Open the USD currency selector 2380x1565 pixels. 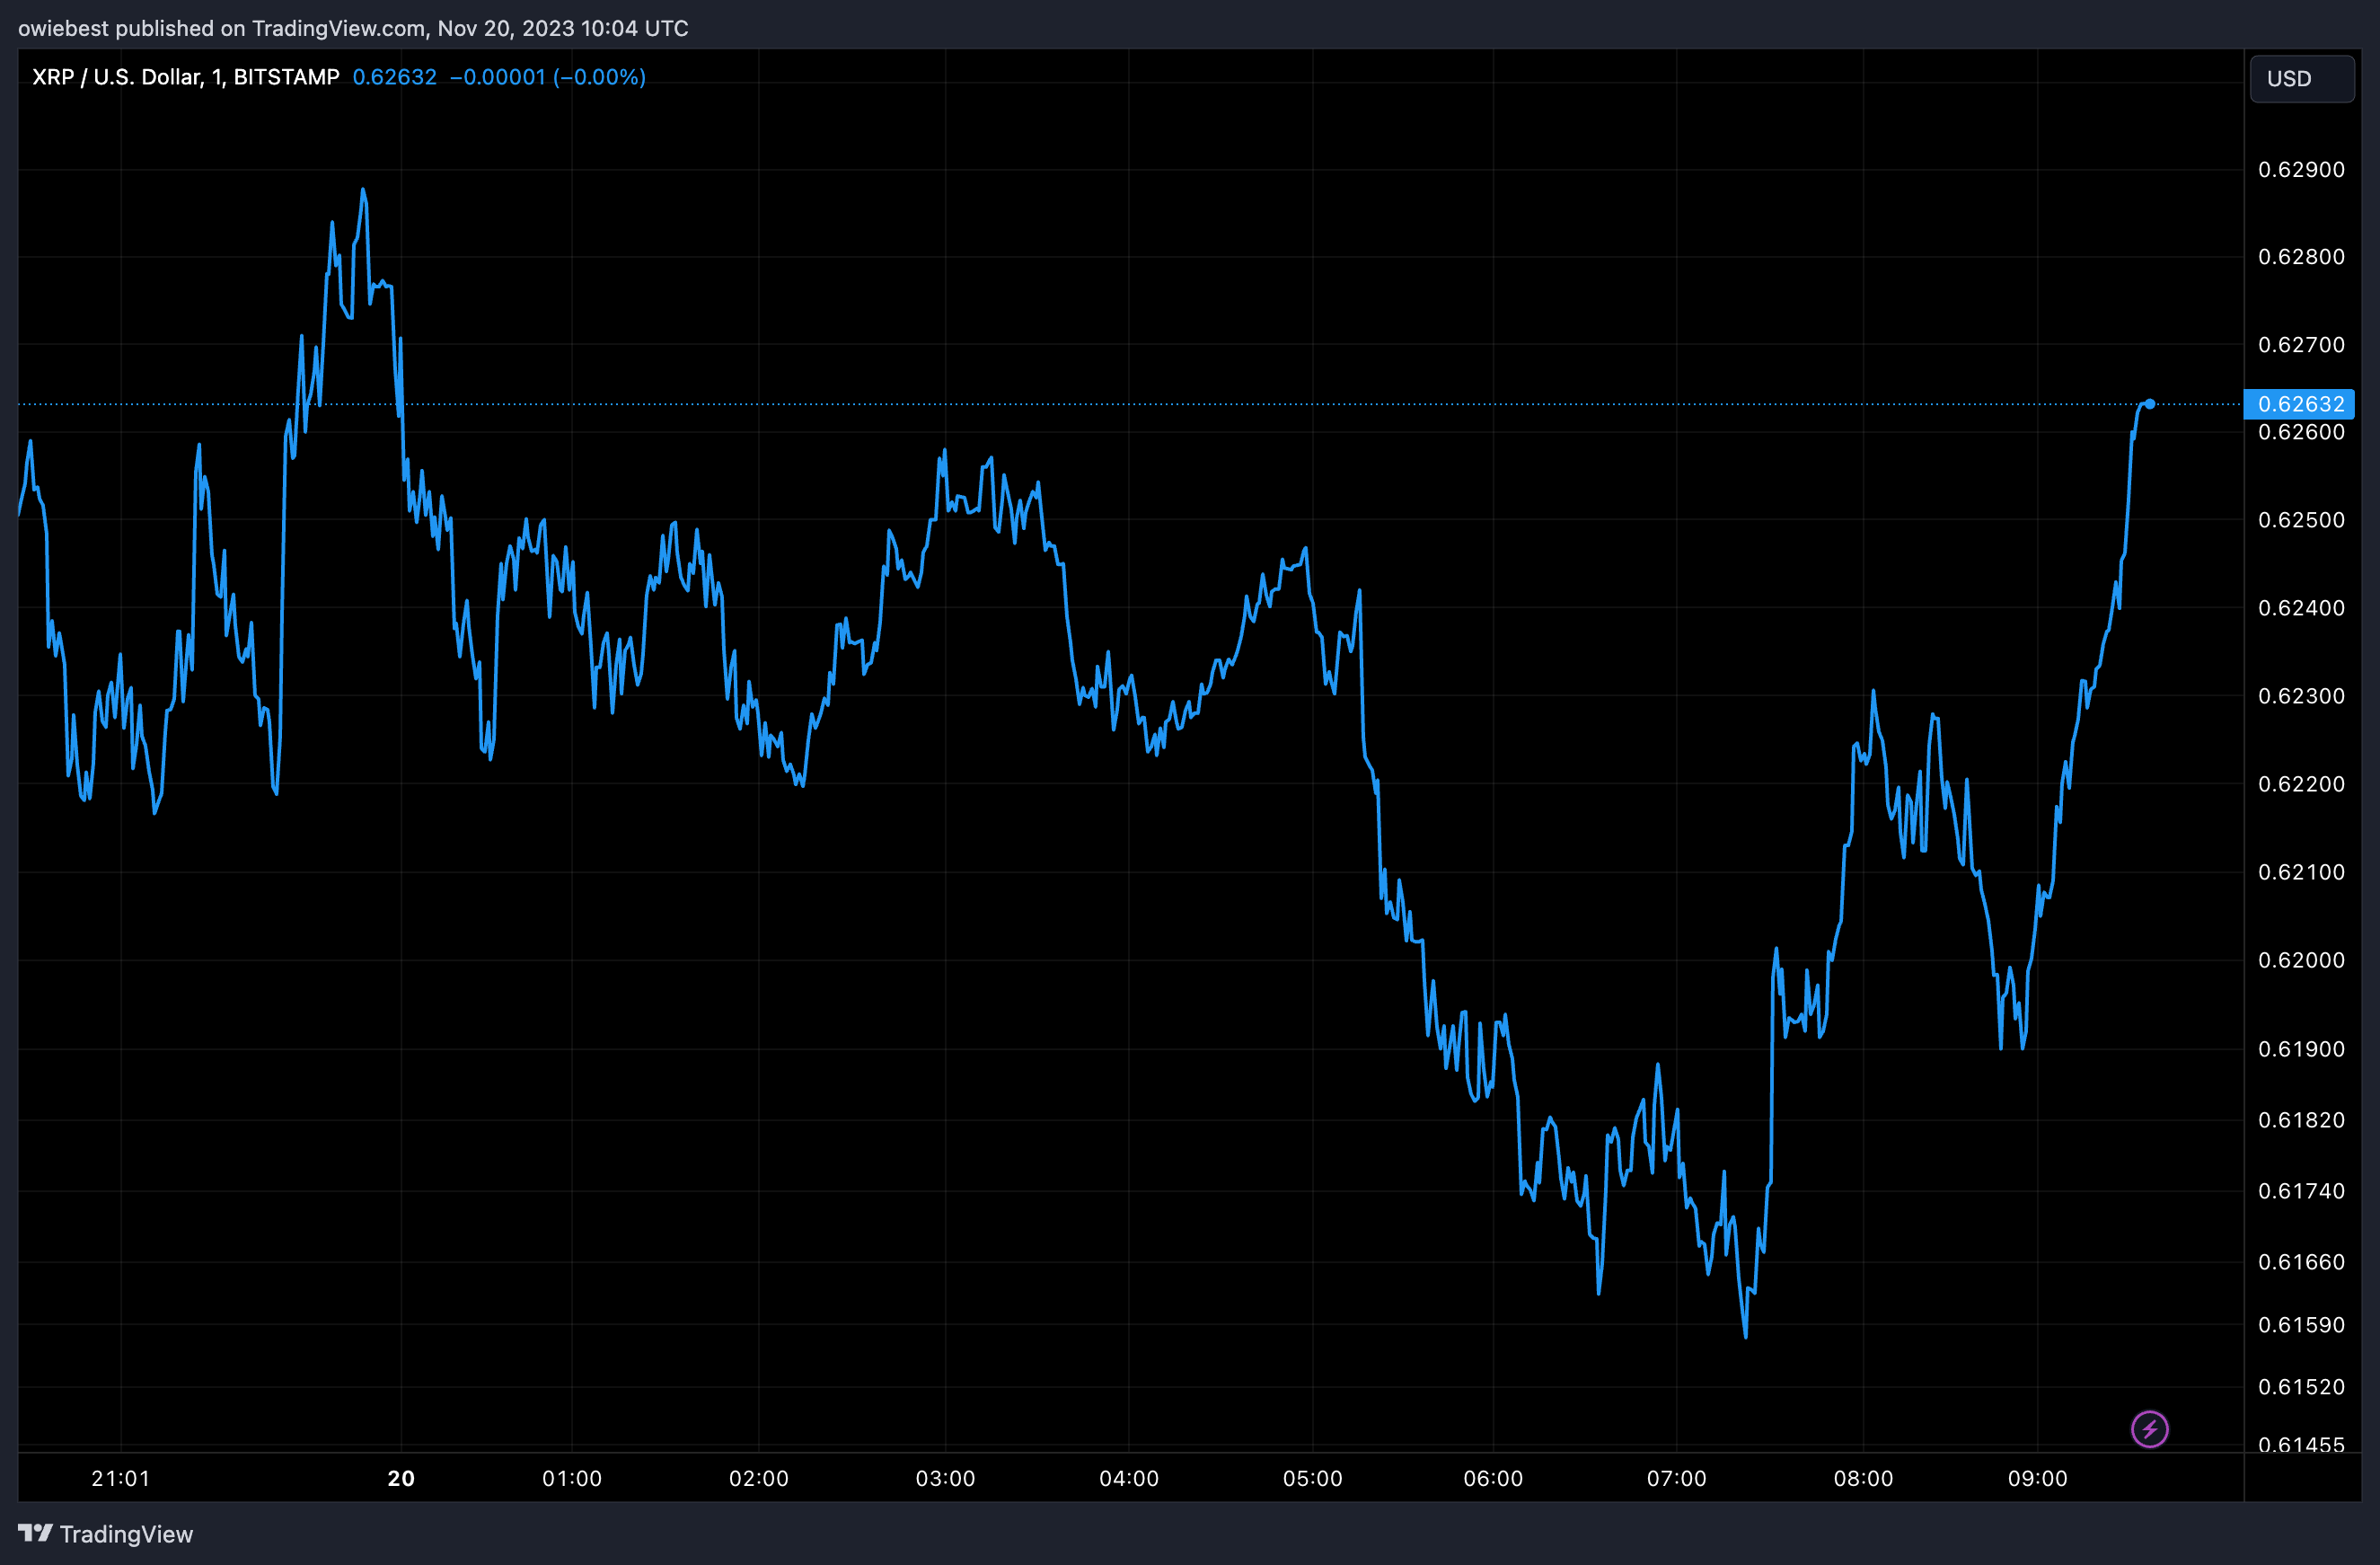(x=2301, y=79)
